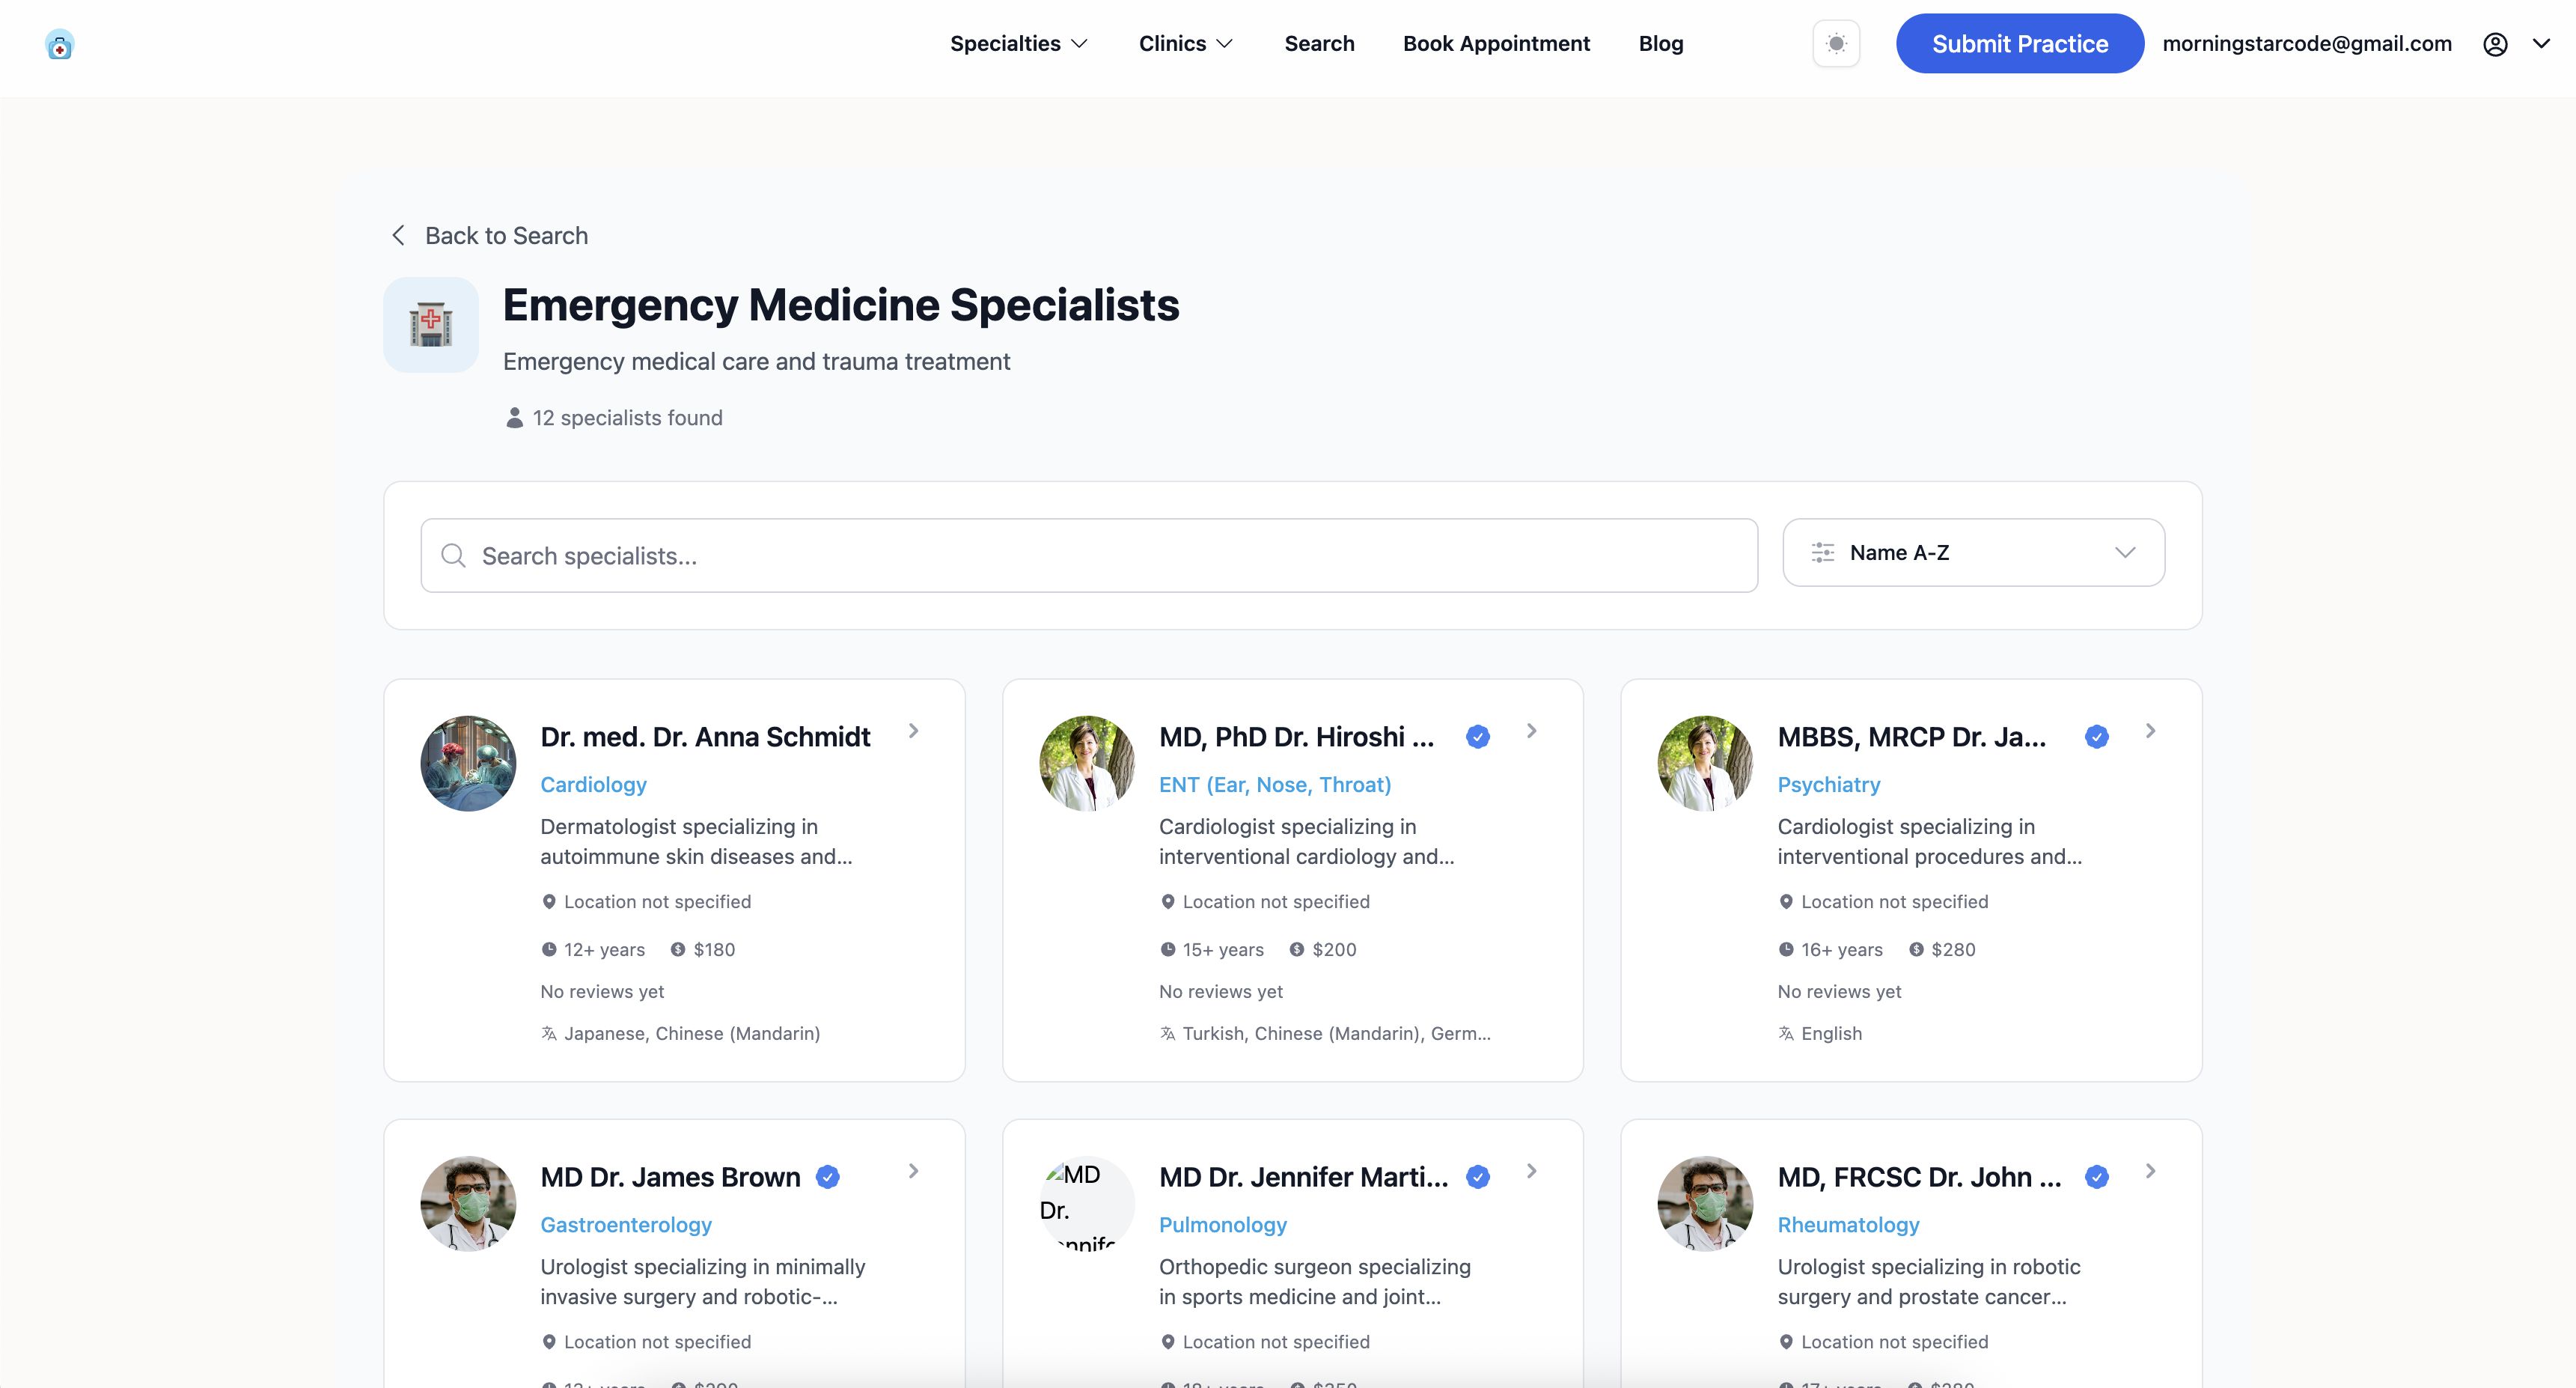This screenshot has width=2576, height=1388.
Task: Expand account menu chevron beside email
Action: (2541, 44)
